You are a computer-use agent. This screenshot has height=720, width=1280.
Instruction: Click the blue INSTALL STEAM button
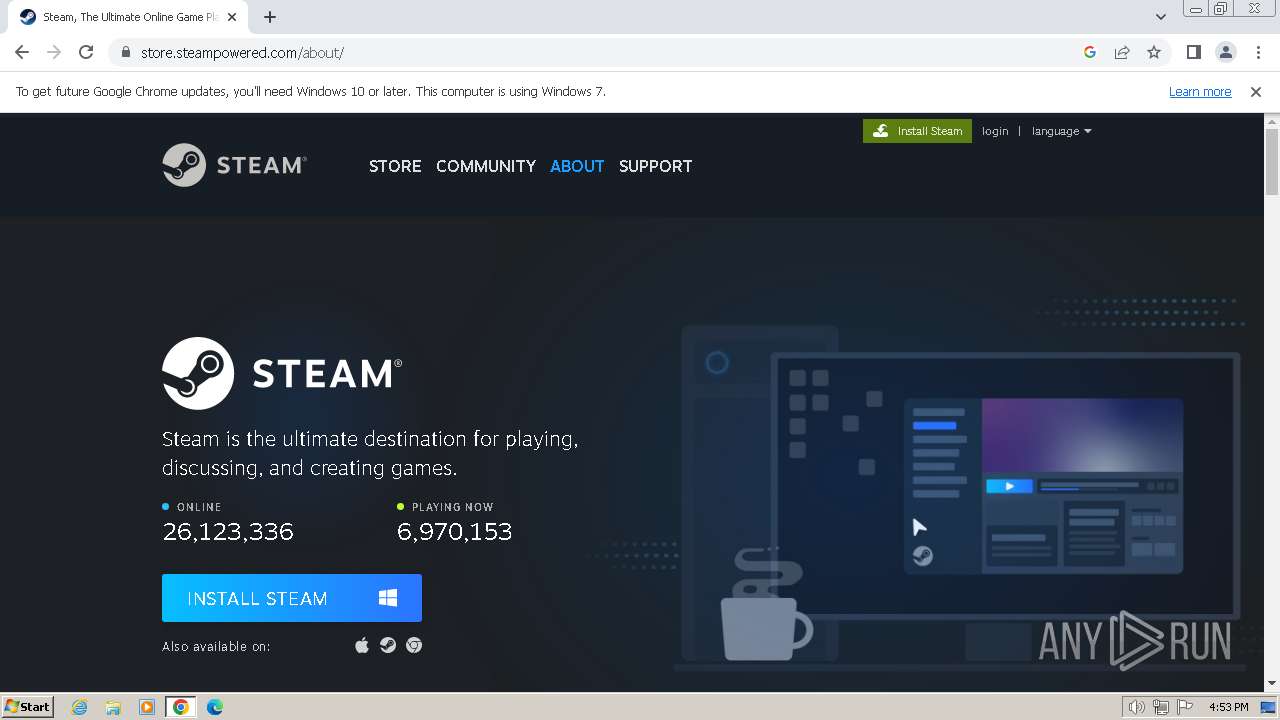click(x=292, y=598)
